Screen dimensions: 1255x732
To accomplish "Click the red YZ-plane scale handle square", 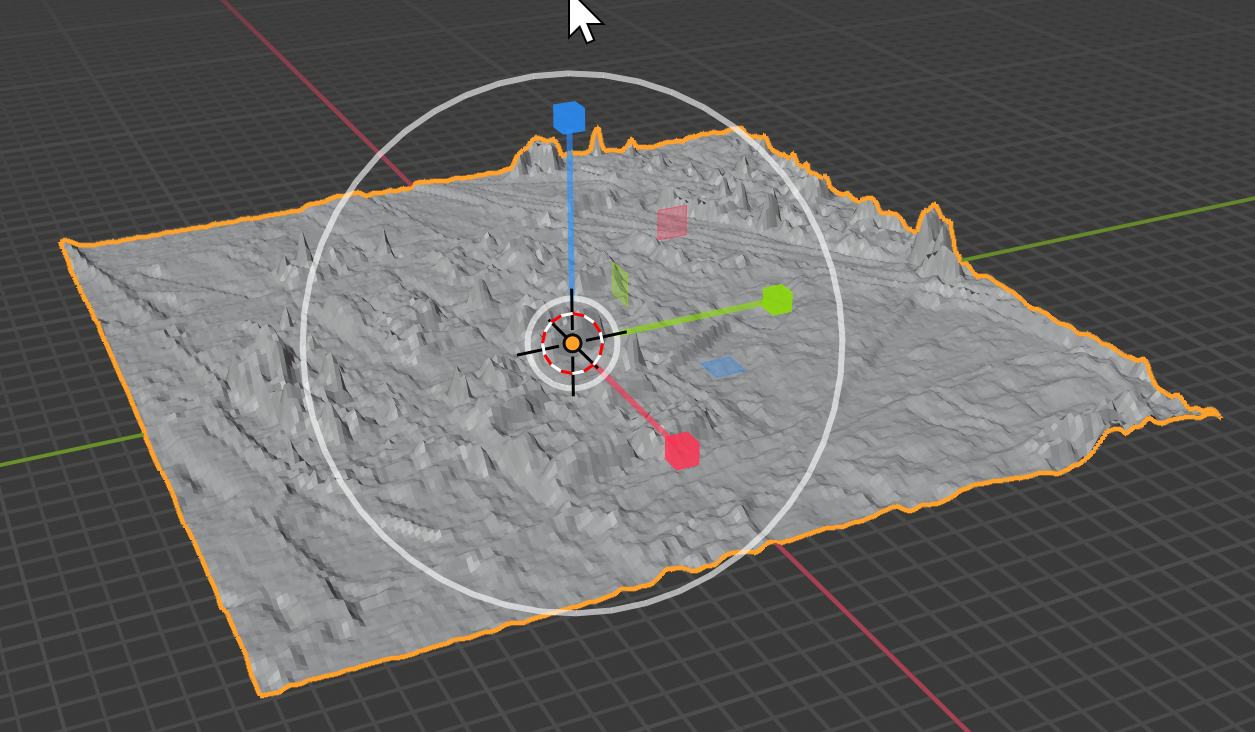I will tap(672, 223).
